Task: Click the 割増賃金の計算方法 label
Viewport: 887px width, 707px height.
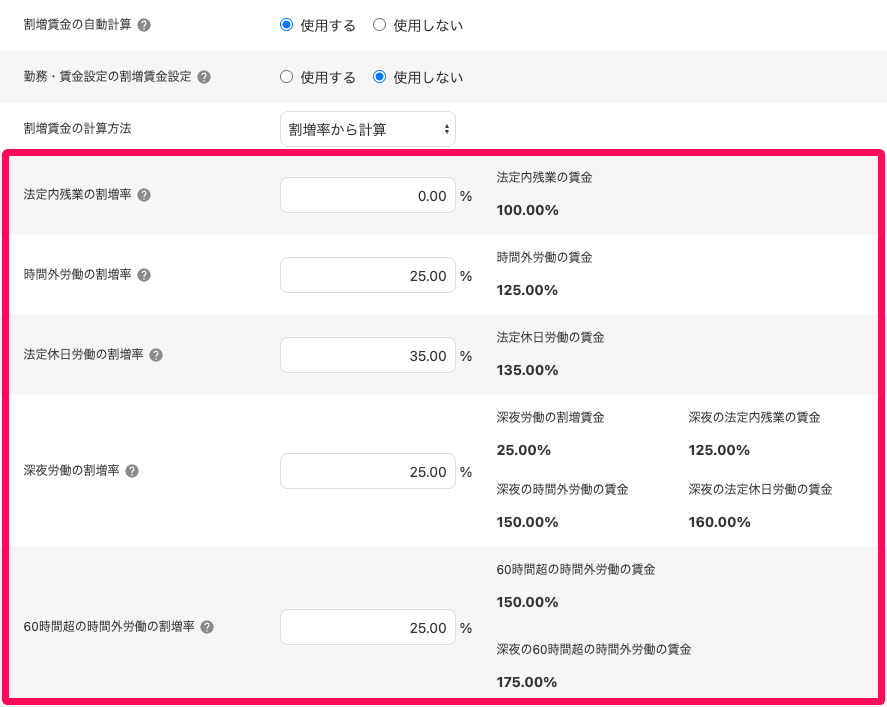Action: click(x=77, y=129)
